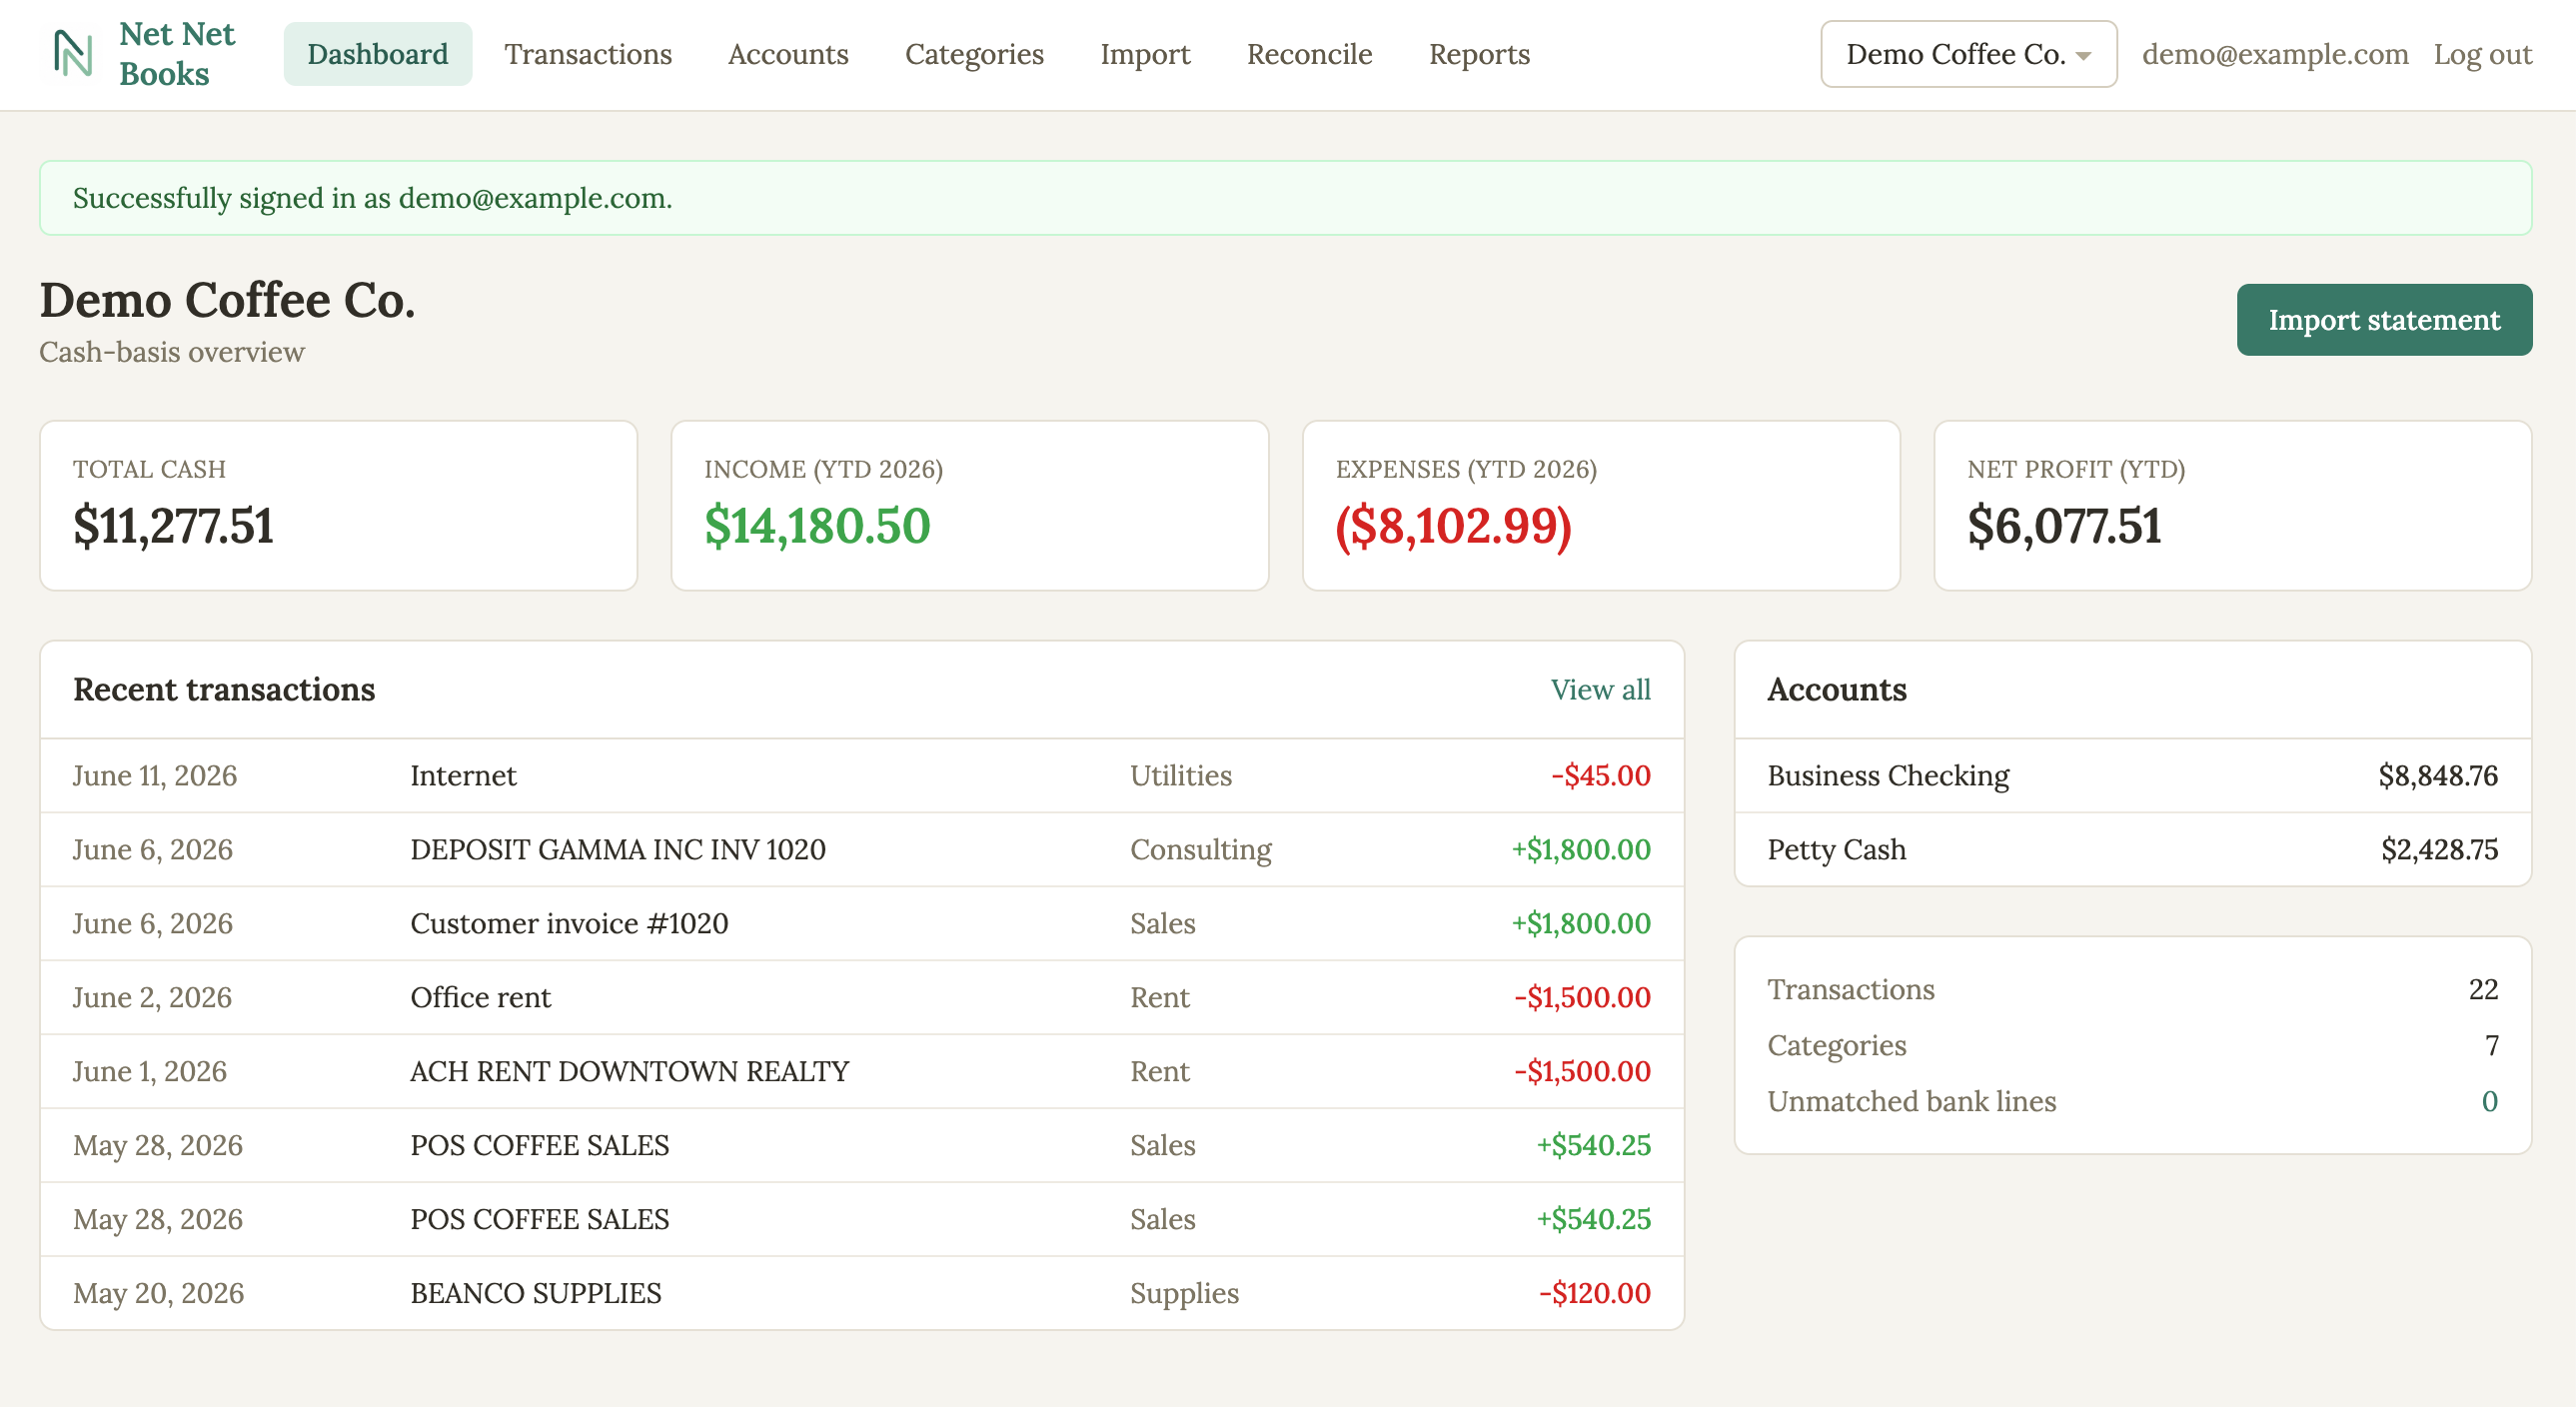
Task: Select the Internet transaction row
Action: click(862, 776)
